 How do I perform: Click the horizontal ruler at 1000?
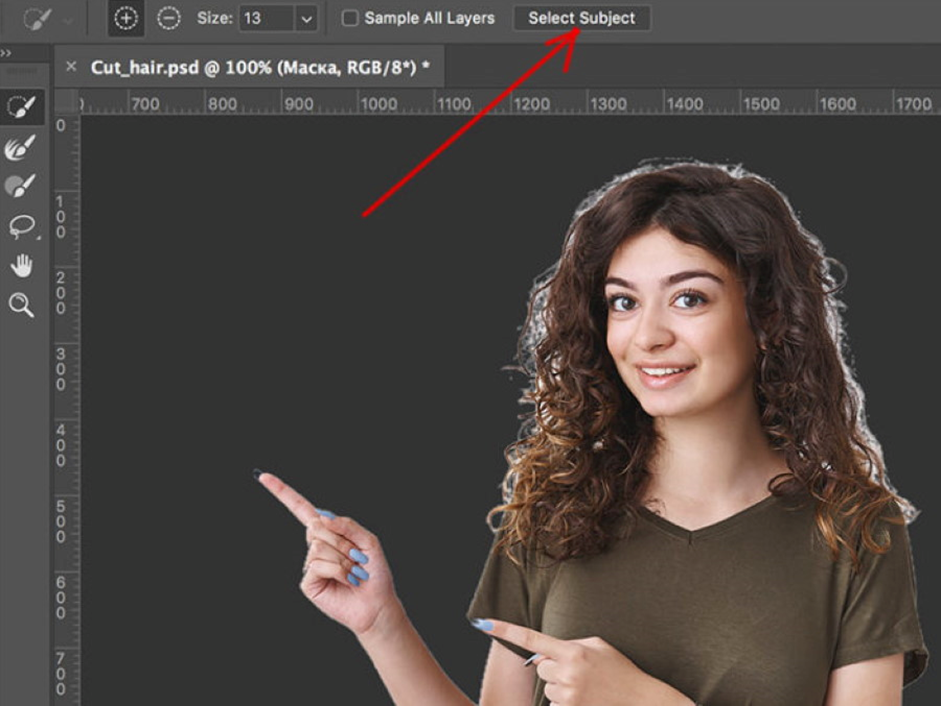tap(378, 104)
